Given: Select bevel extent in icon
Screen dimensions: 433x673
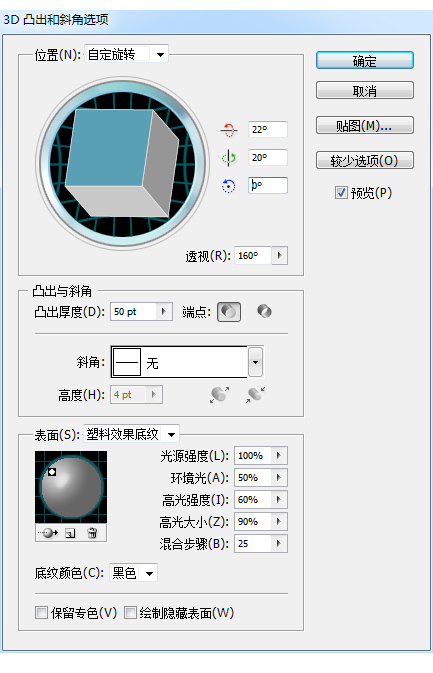Looking at the screenshot, I should 255,394.
